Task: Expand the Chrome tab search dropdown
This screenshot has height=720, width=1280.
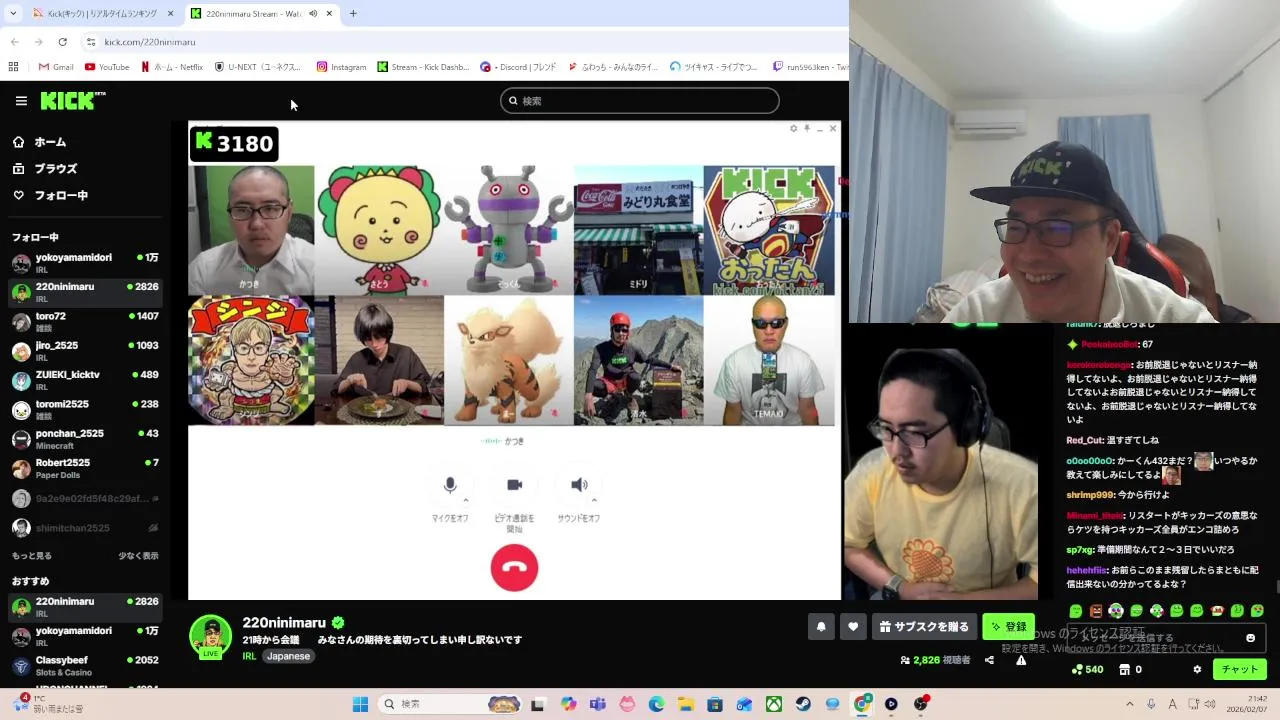Action: click(x=12, y=13)
